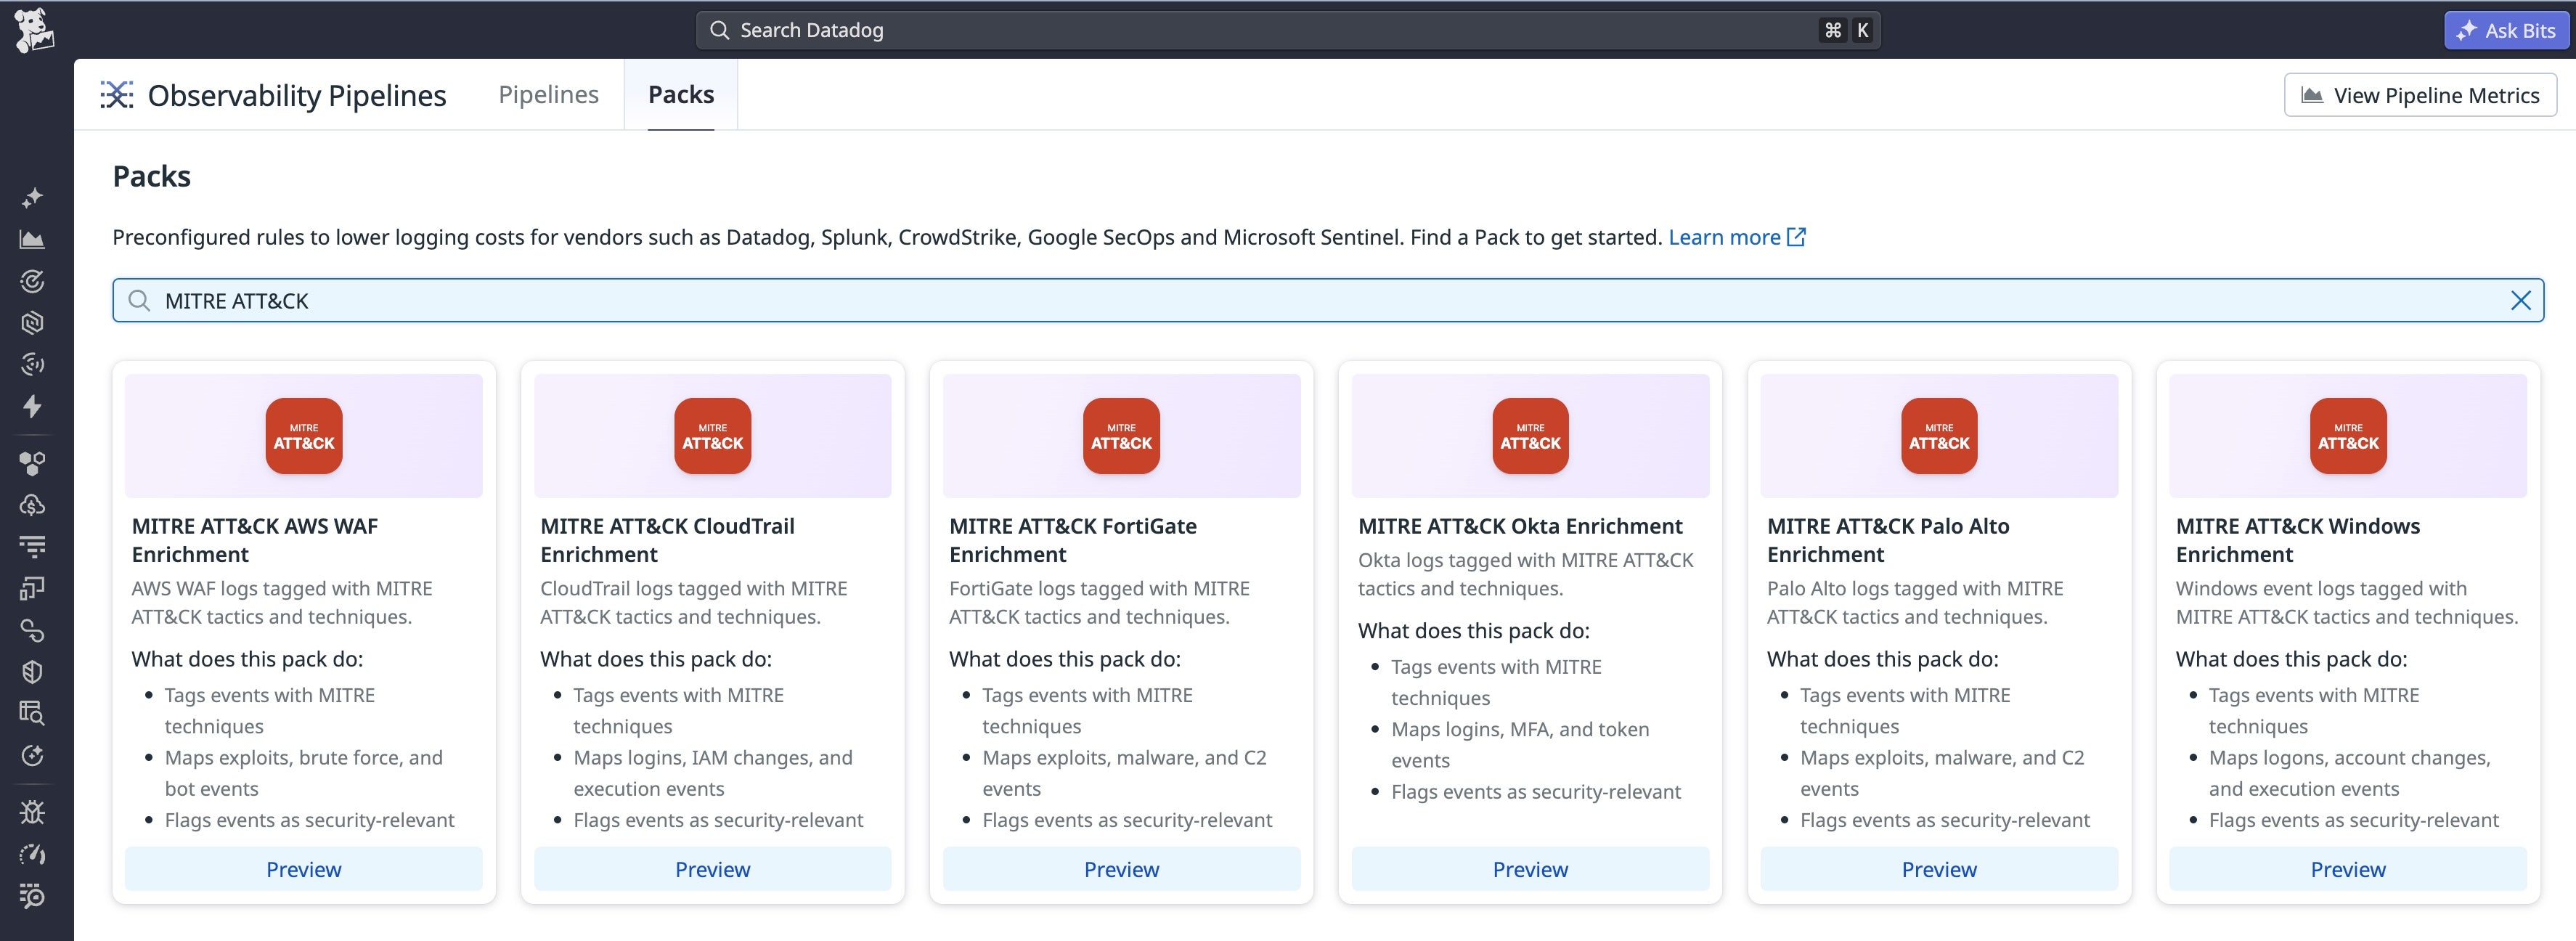The image size is (2576, 941).
Task: Click the Windows pack MITRE logo
Action: [x=2348, y=436]
